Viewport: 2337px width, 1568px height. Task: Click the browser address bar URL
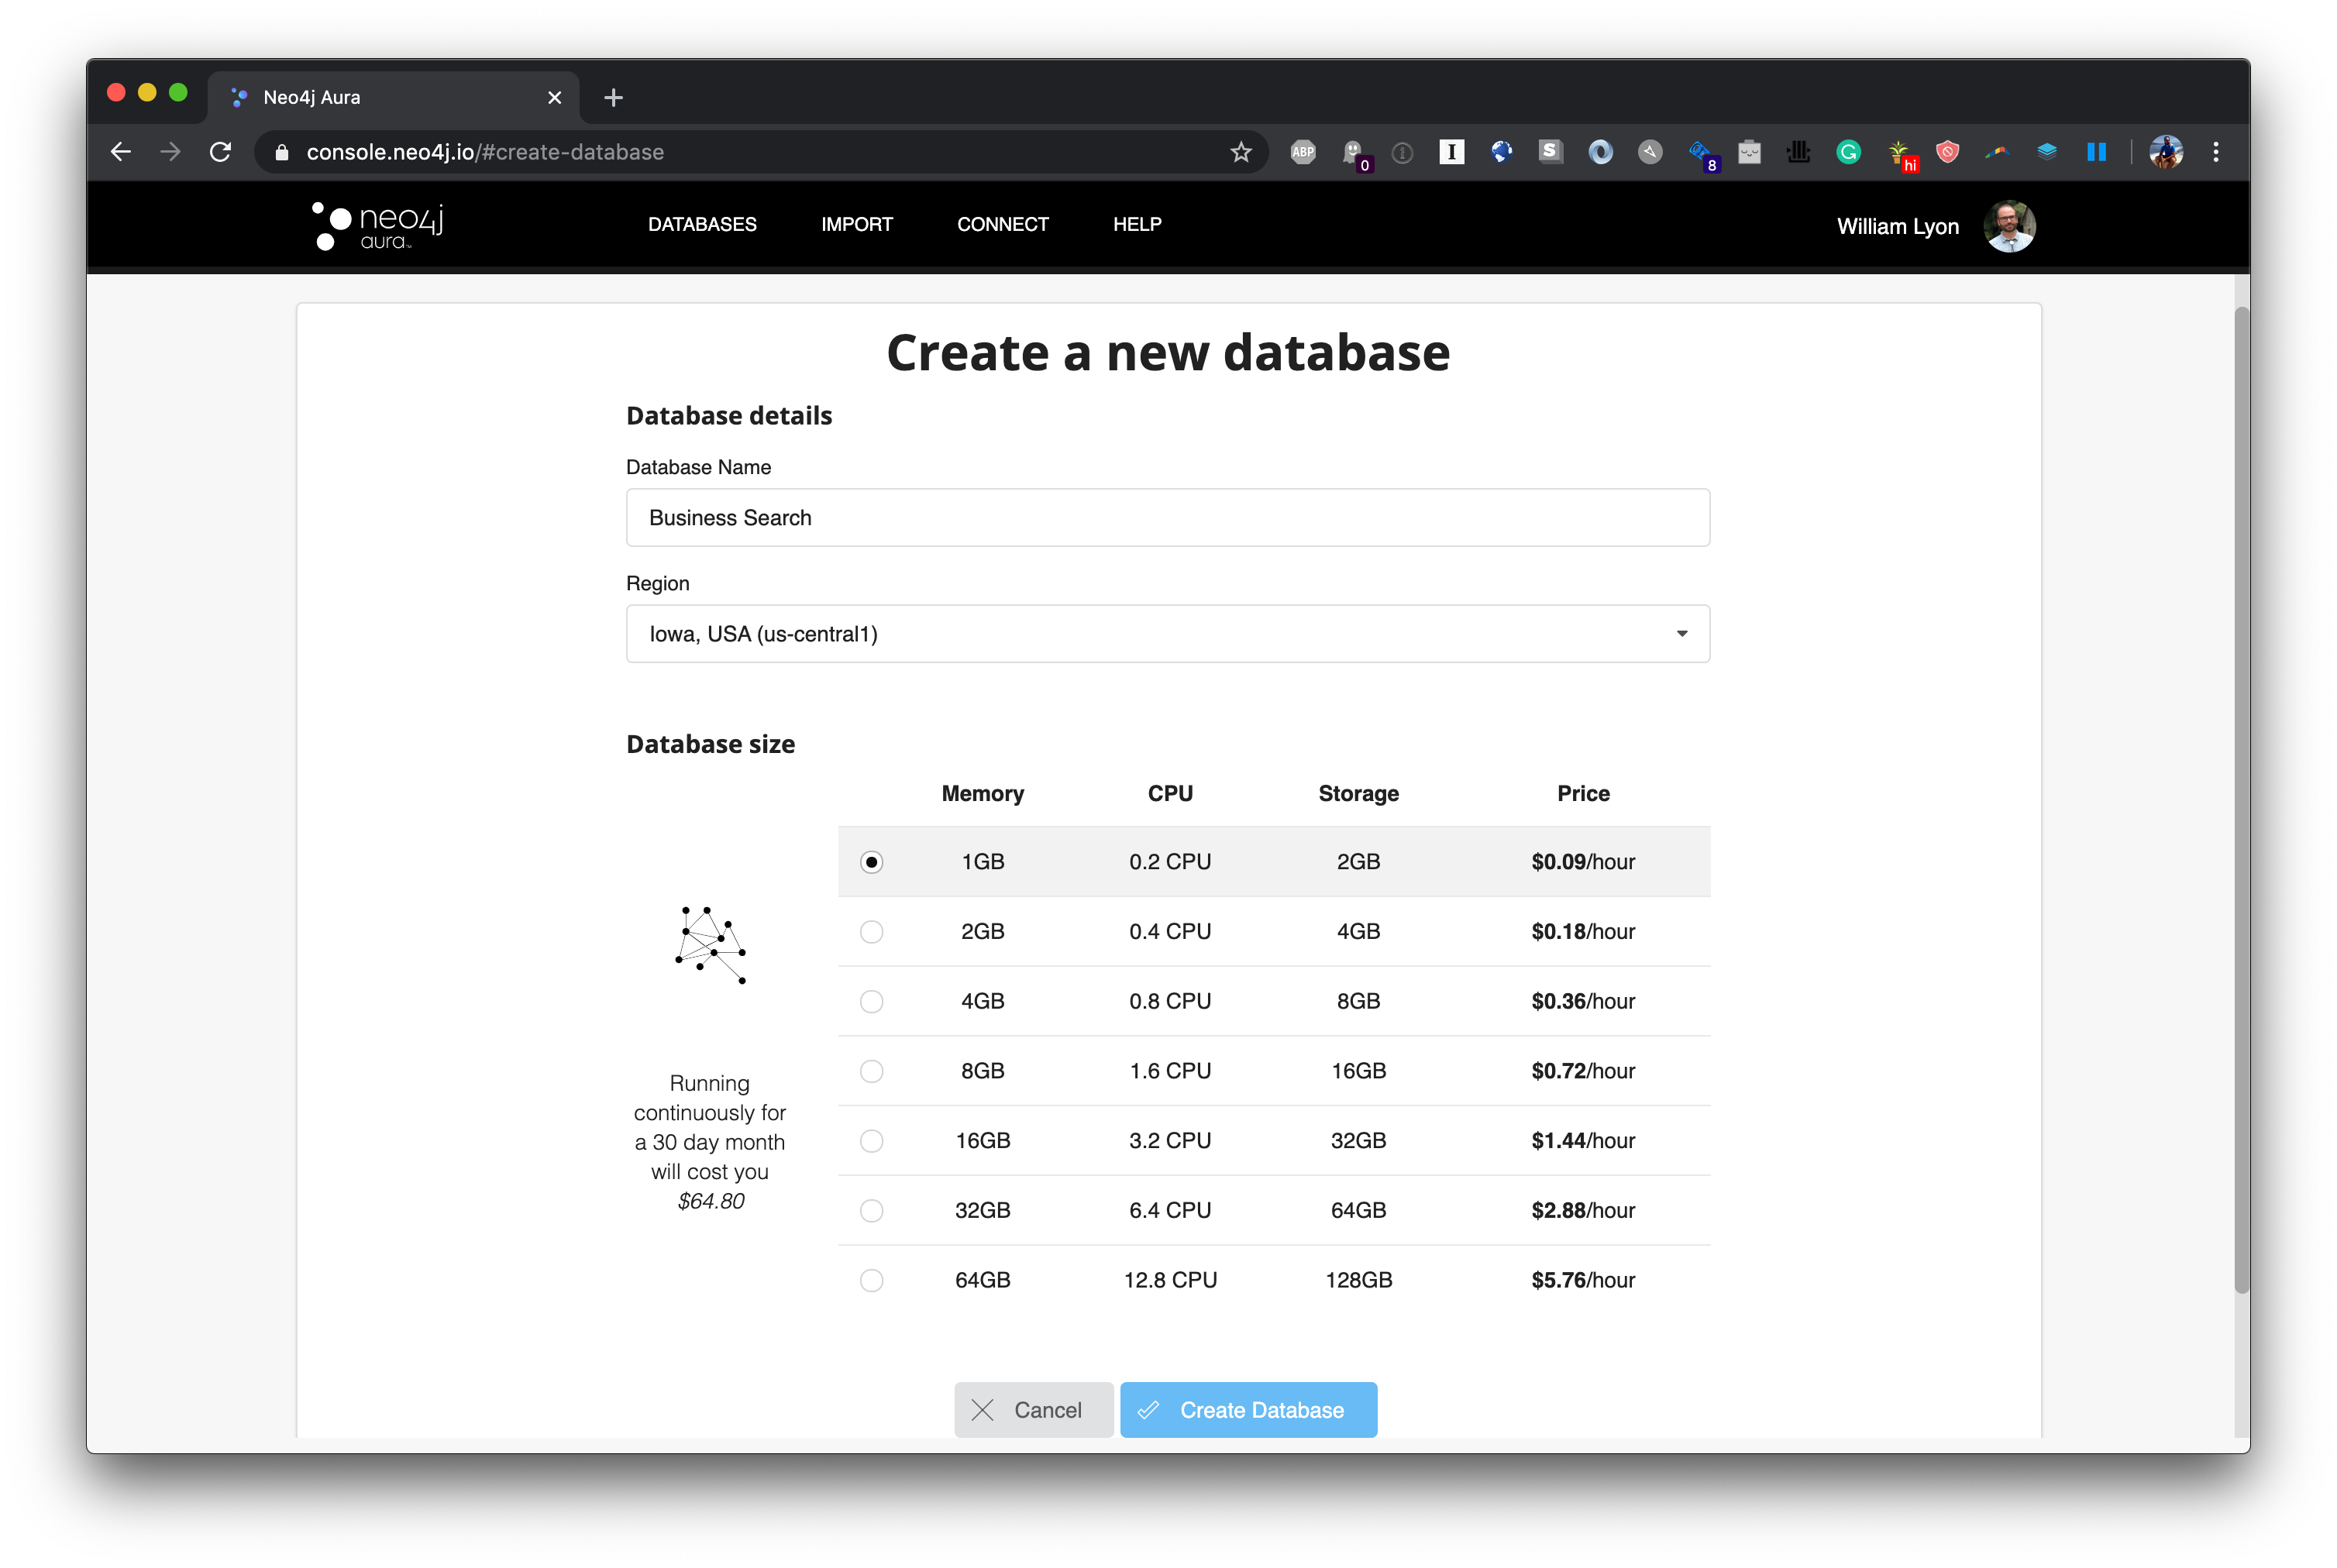click(x=485, y=152)
